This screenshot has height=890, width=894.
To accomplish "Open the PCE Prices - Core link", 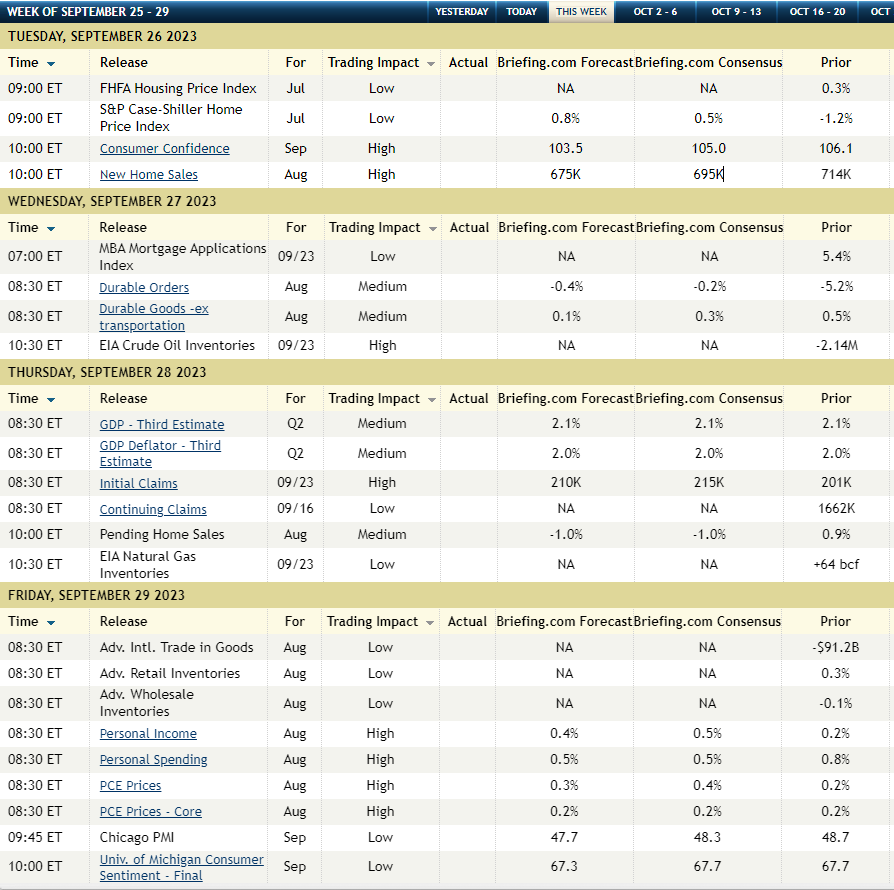I will [151, 811].
